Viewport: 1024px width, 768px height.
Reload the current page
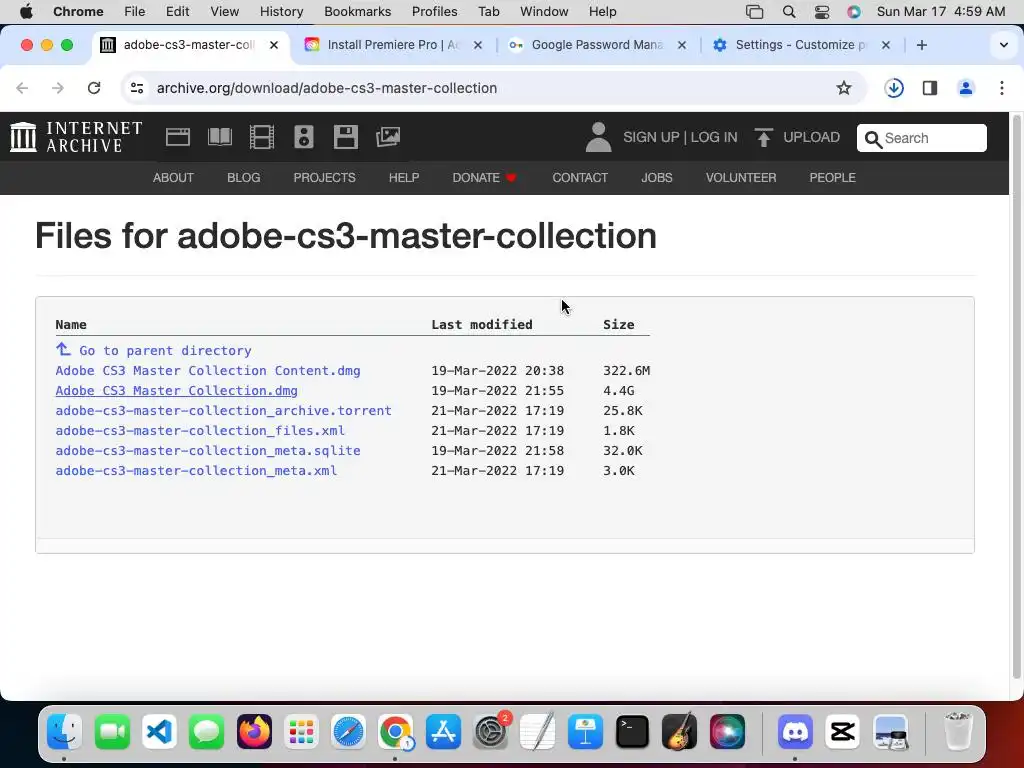tap(94, 88)
